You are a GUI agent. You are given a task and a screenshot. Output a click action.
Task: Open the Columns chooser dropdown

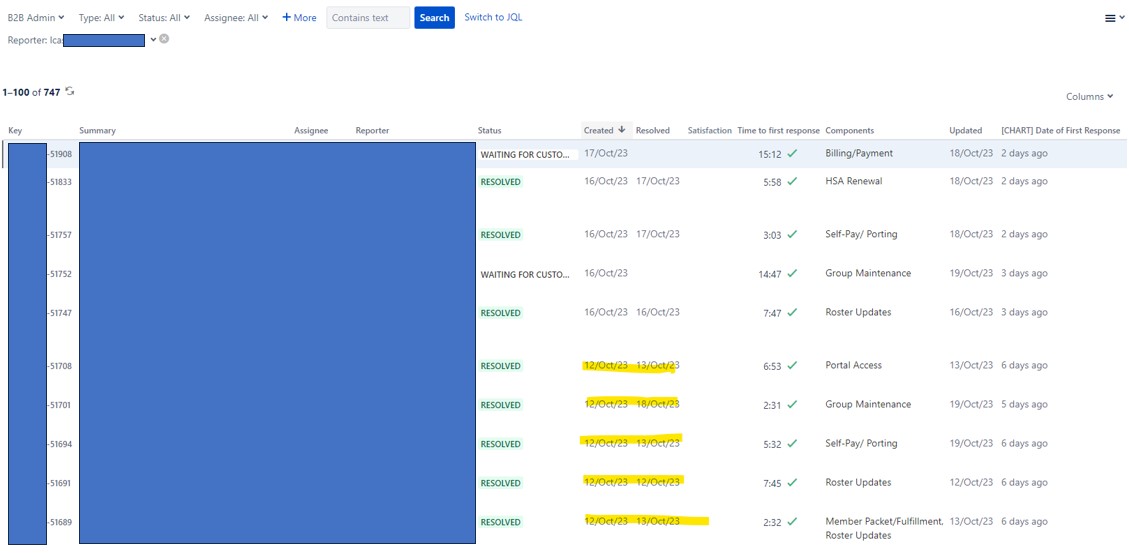coord(1089,96)
